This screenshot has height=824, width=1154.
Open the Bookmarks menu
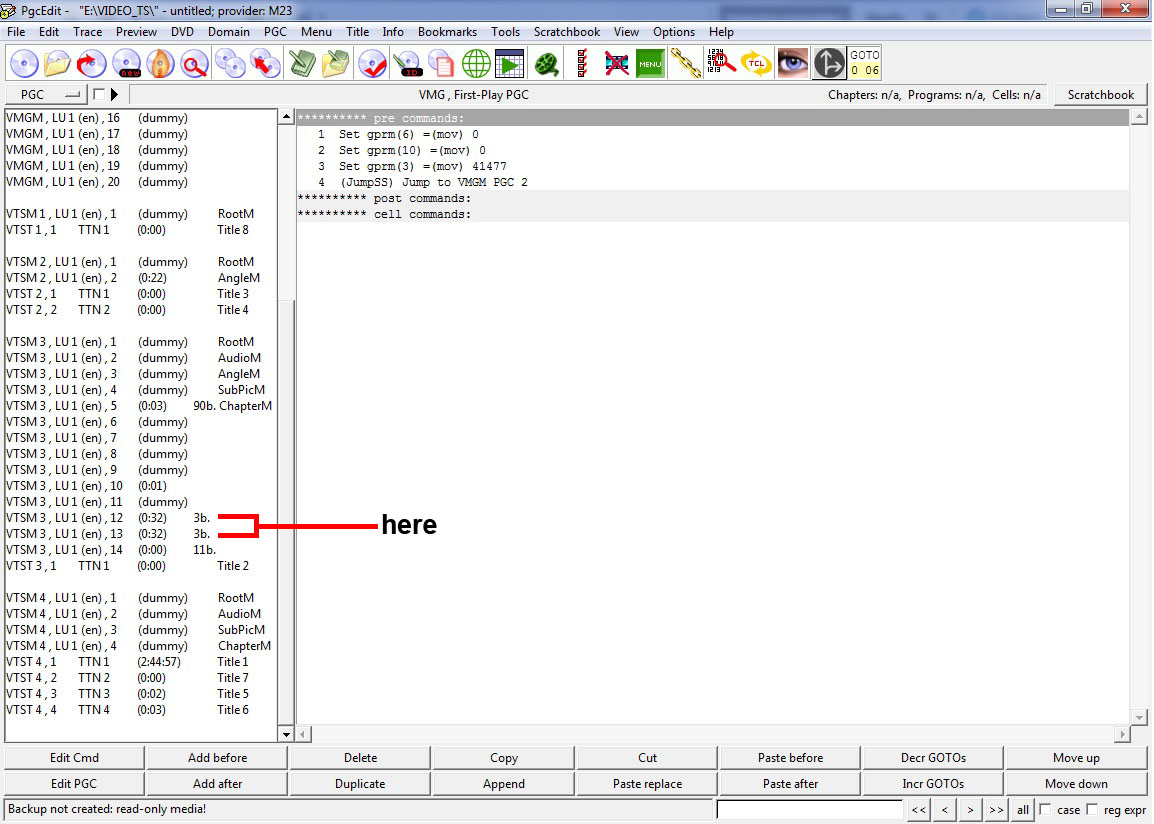tap(447, 32)
